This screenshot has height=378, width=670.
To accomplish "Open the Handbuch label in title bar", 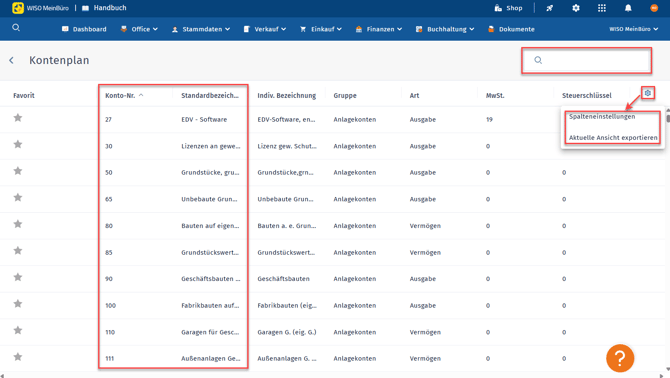I will (110, 8).
